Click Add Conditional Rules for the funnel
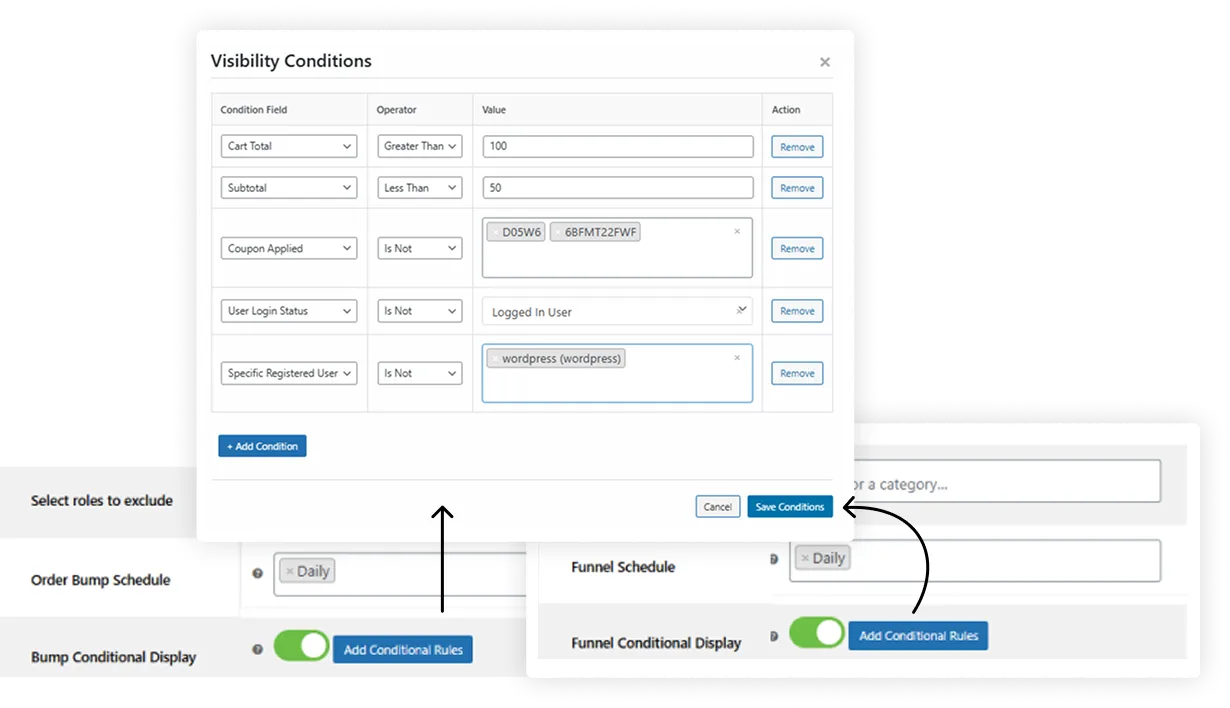This screenshot has height=708, width=1230. pos(918,635)
